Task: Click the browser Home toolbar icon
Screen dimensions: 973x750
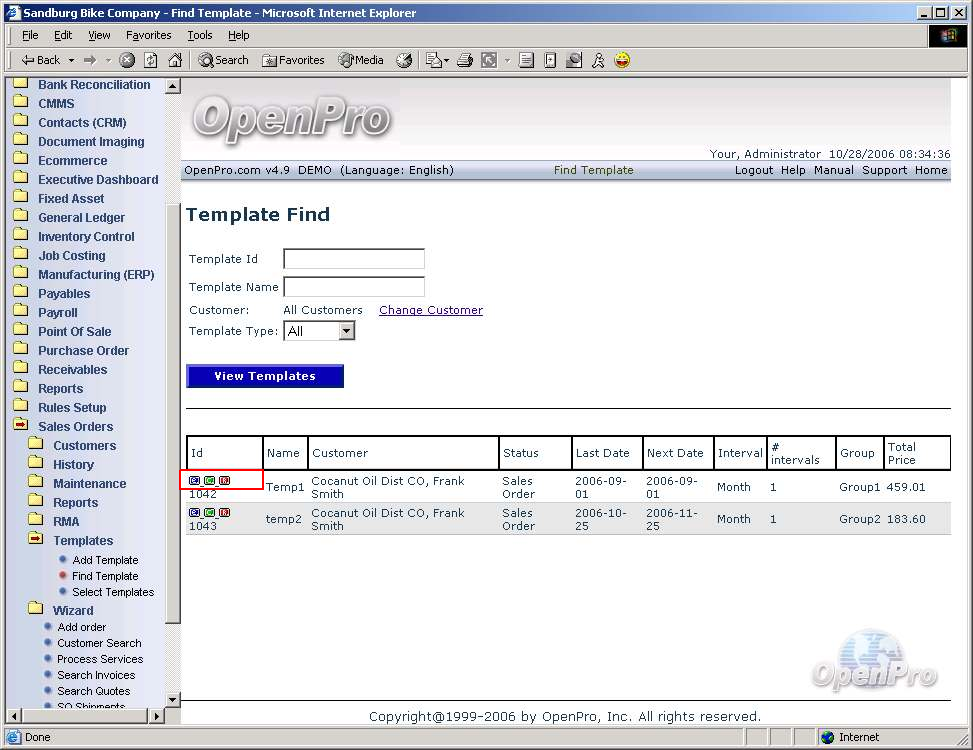Action: pos(175,60)
